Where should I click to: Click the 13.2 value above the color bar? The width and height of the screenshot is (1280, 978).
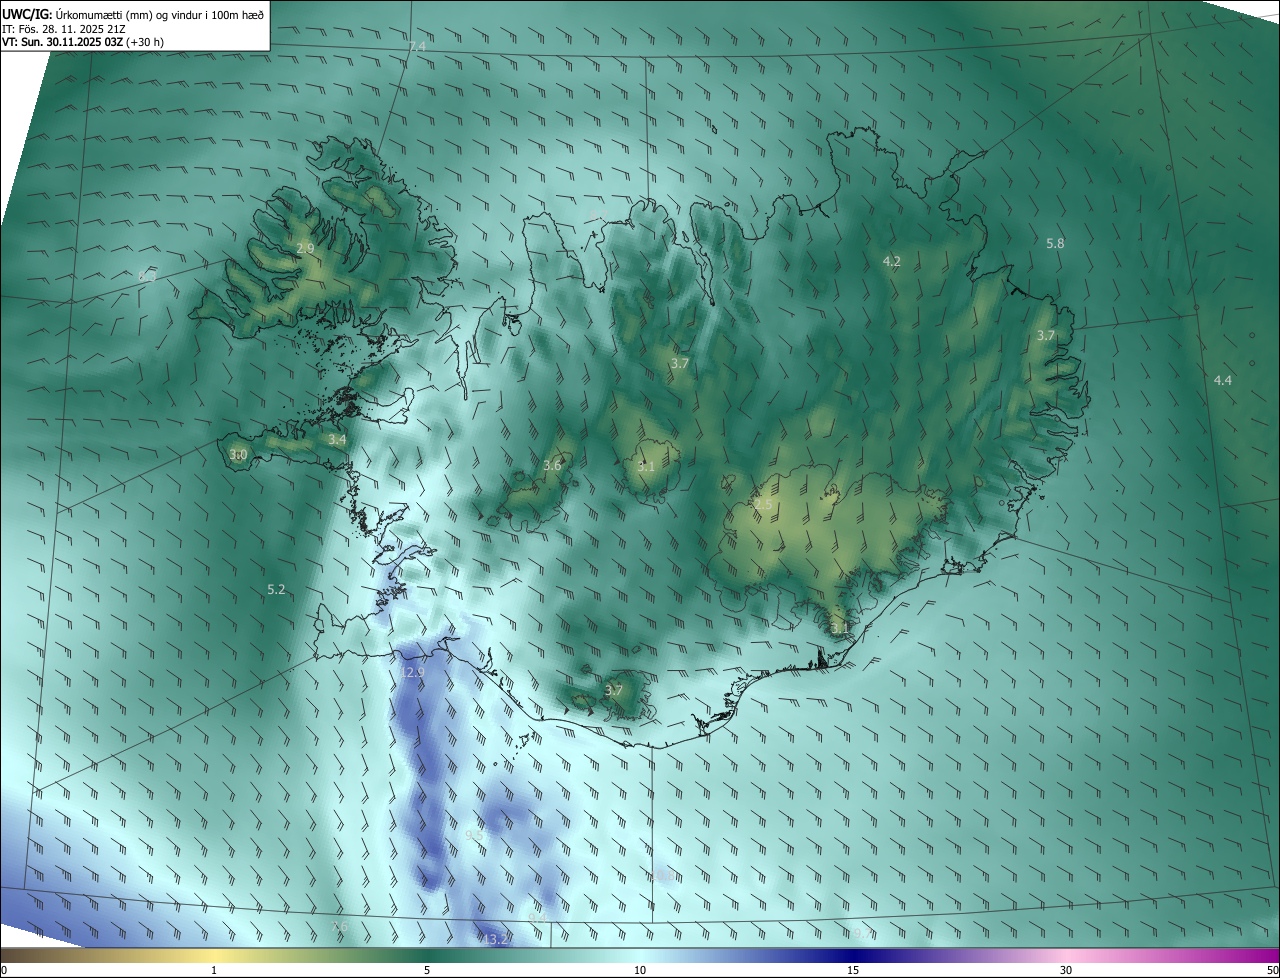click(496, 939)
